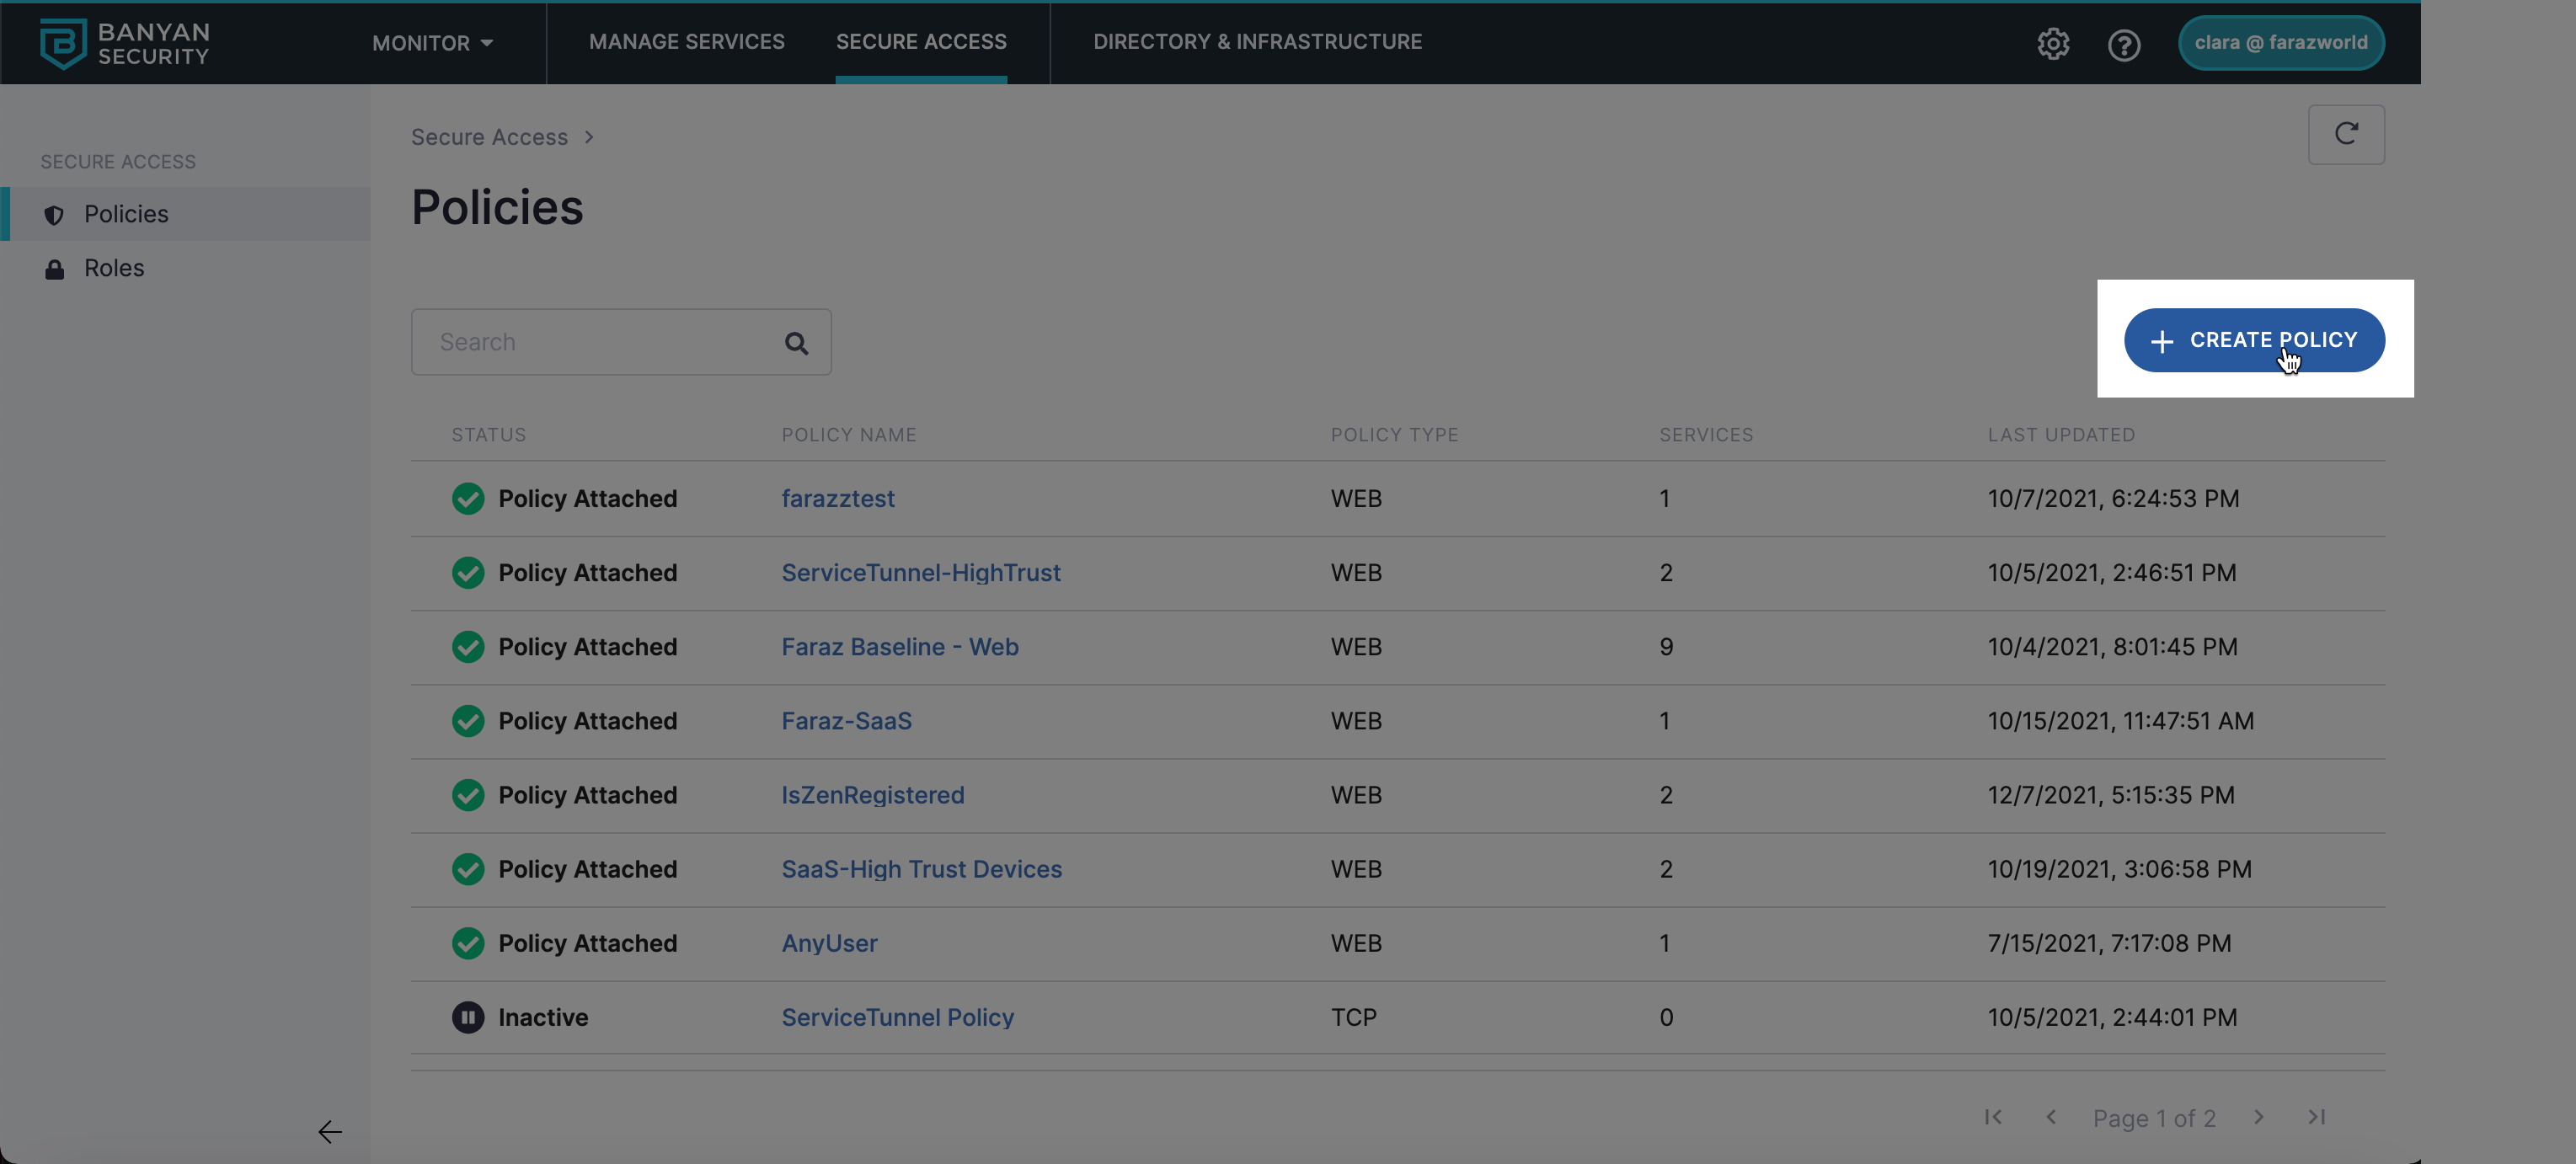The image size is (2576, 1164).
Task: Jump to the last page icon
Action: coord(2316,1117)
